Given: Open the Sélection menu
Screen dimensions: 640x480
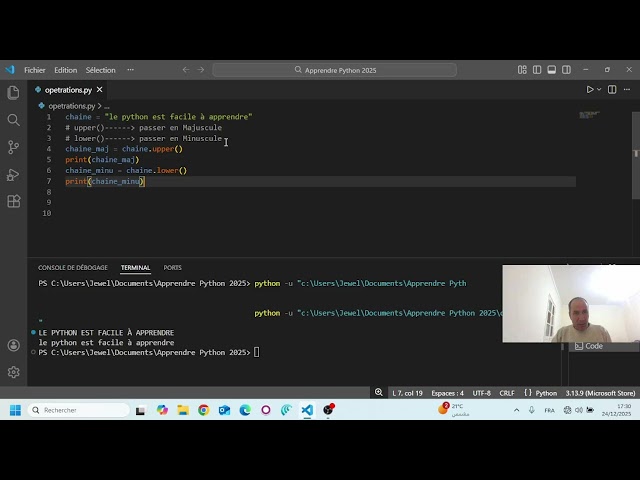Looking at the screenshot, I should click(100, 70).
